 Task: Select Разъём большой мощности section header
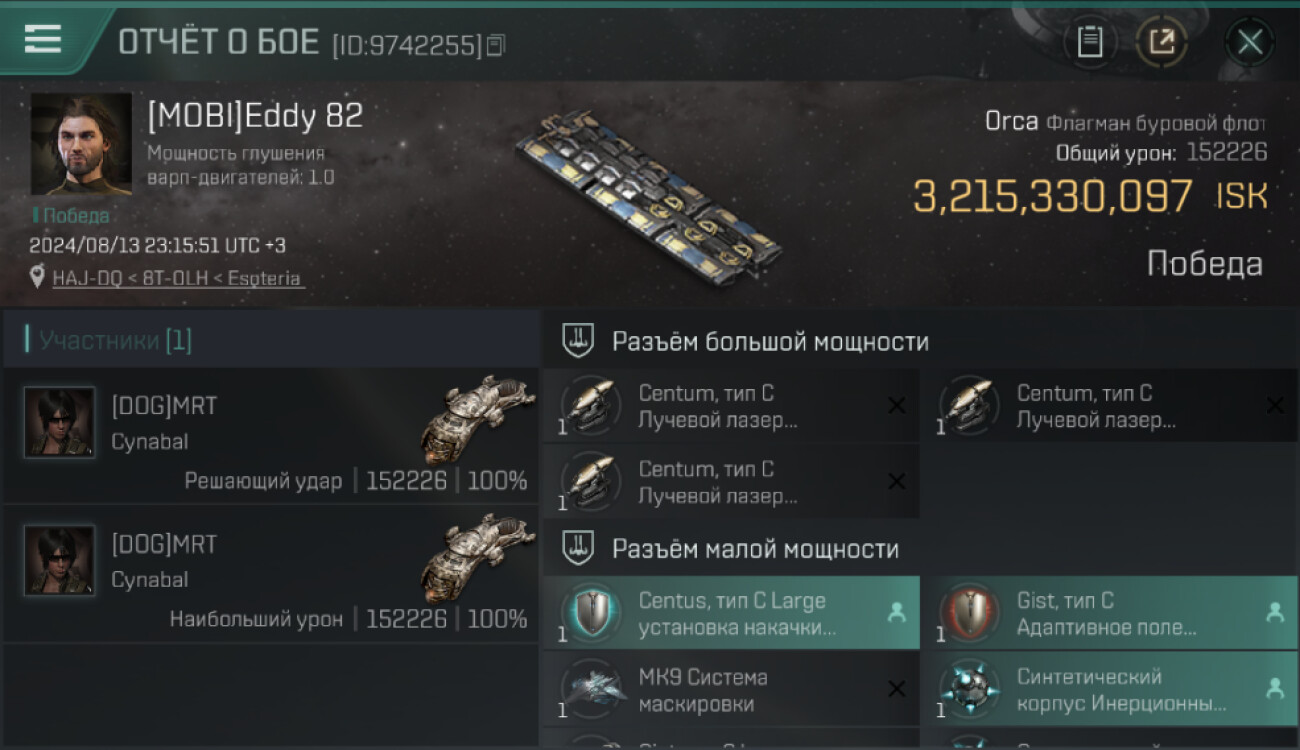920,341
